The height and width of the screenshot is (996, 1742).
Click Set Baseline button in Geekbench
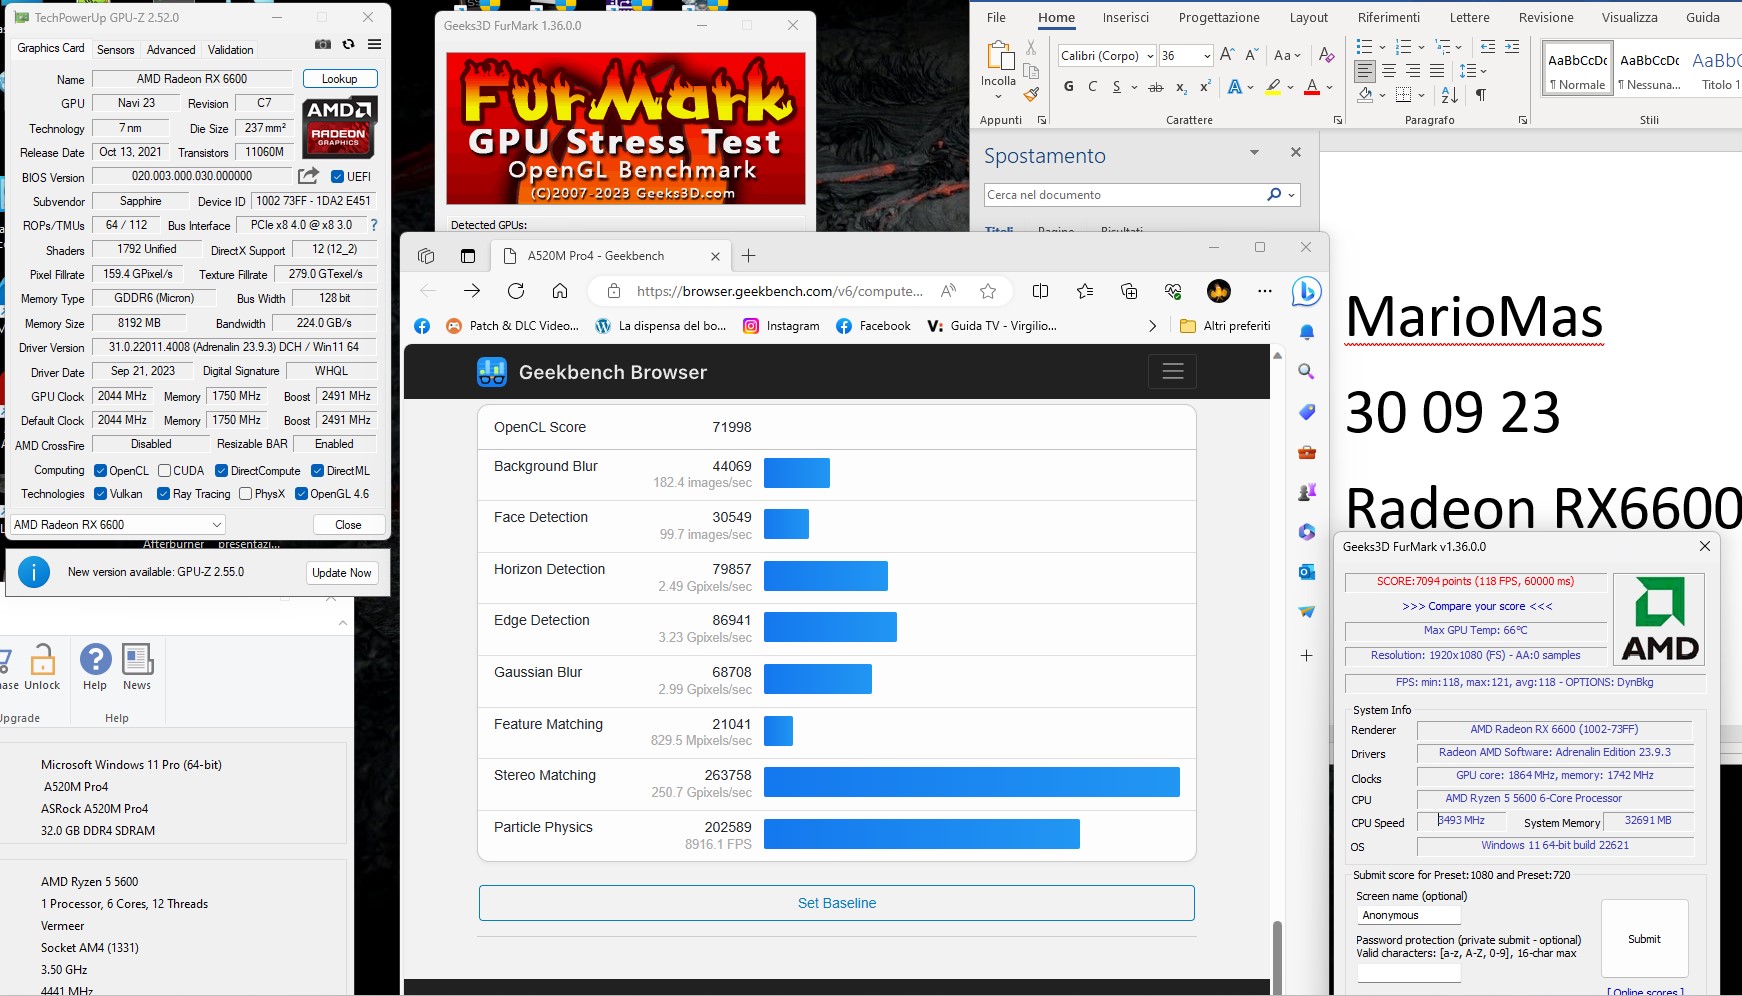[837, 903]
